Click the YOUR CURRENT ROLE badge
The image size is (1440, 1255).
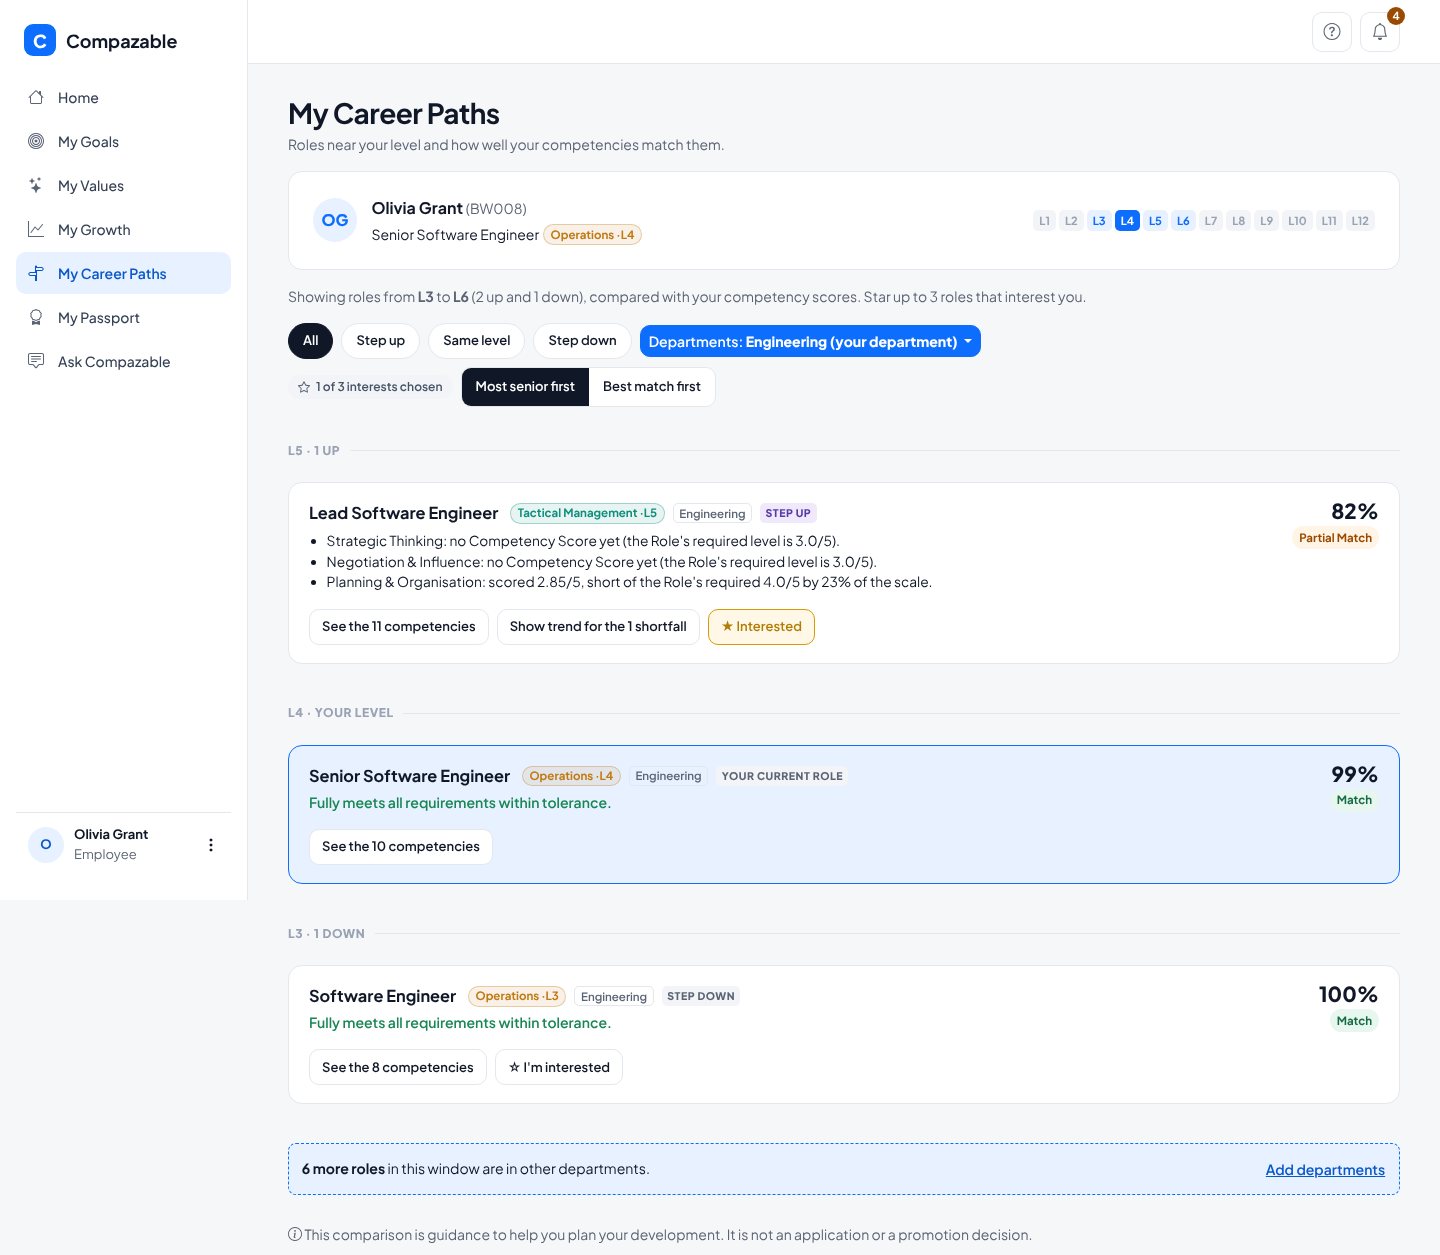tap(782, 776)
